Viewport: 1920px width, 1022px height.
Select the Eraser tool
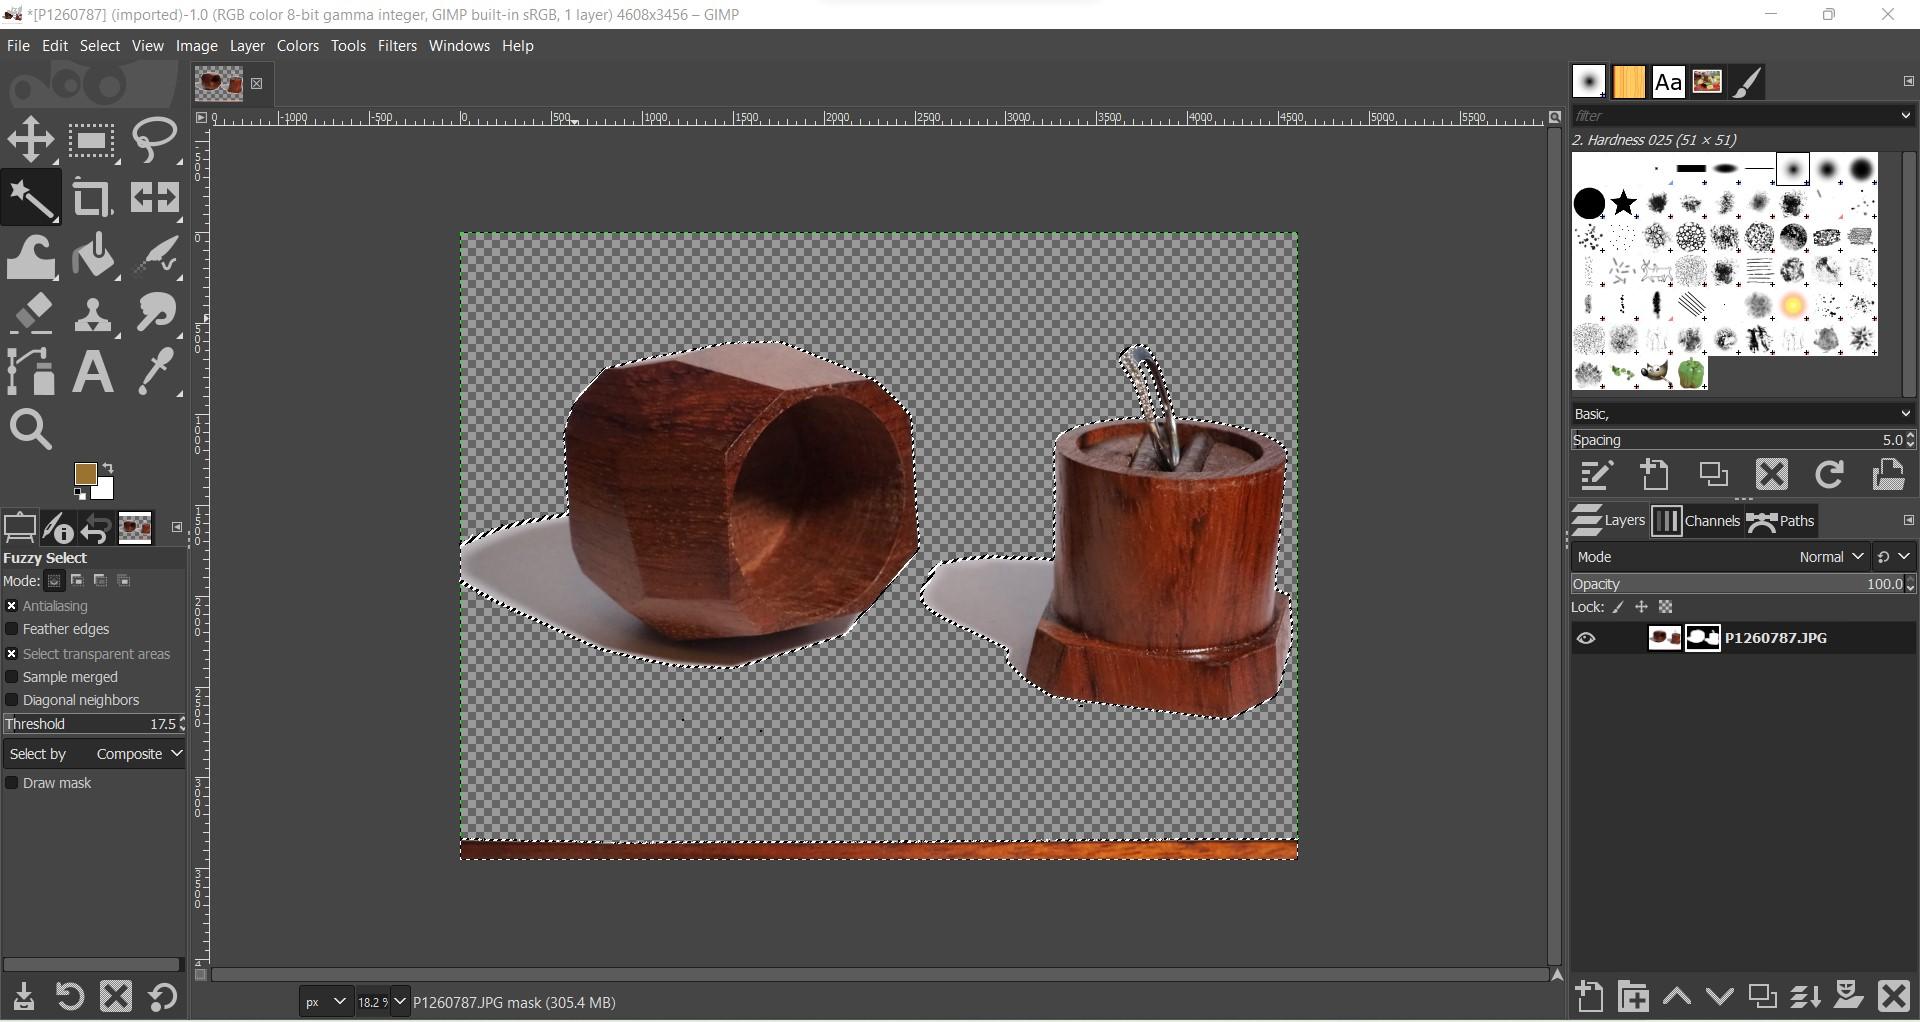tap(31, 313)
